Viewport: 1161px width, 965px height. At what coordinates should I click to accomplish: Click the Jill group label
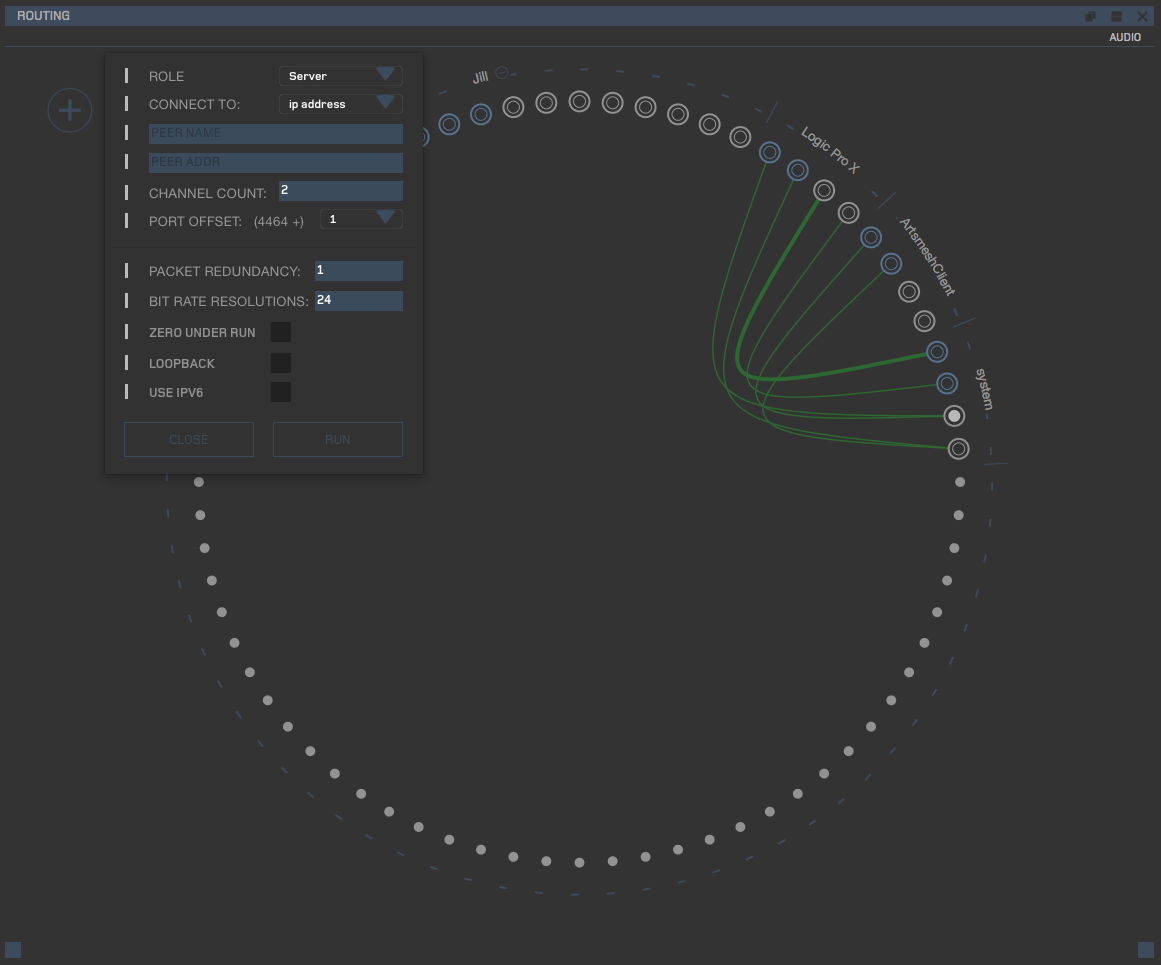click(x=481, y=77)
